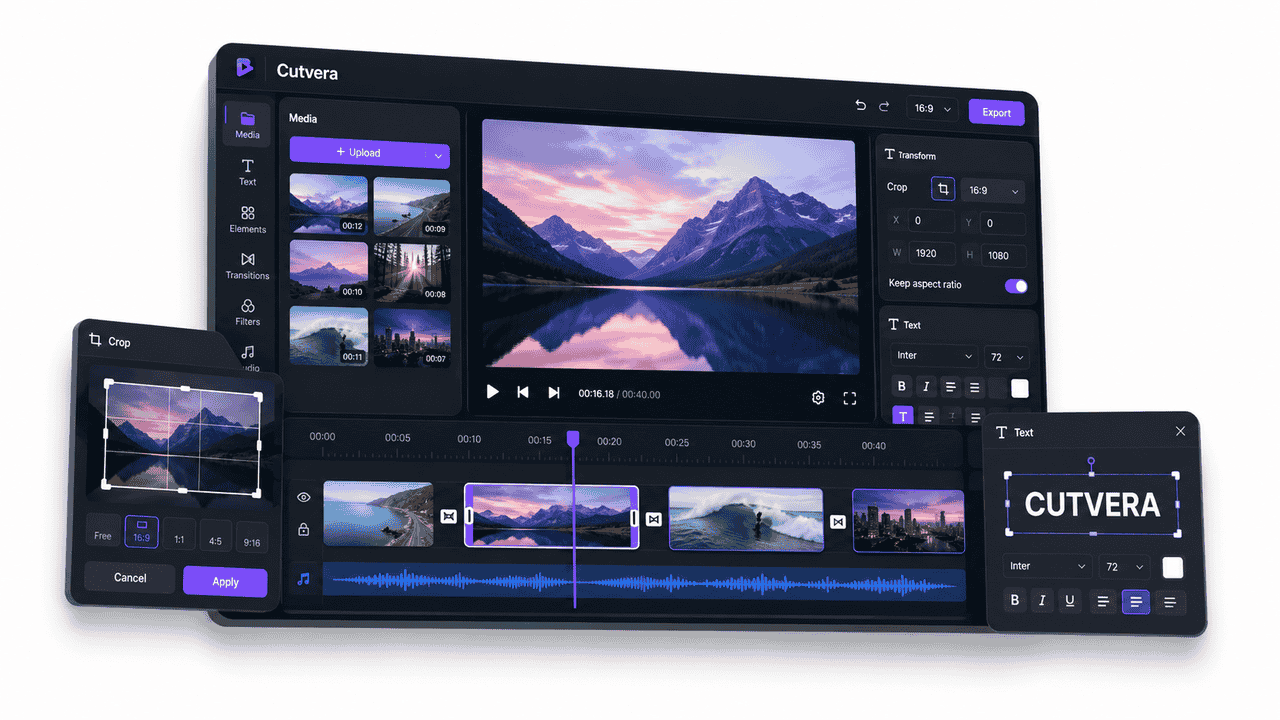Image resolution: width=1280 pixels, height=720 pixels.
Task: Open the size 72 dropdown in floating Text panel
Action: [x=1124, y=567]
